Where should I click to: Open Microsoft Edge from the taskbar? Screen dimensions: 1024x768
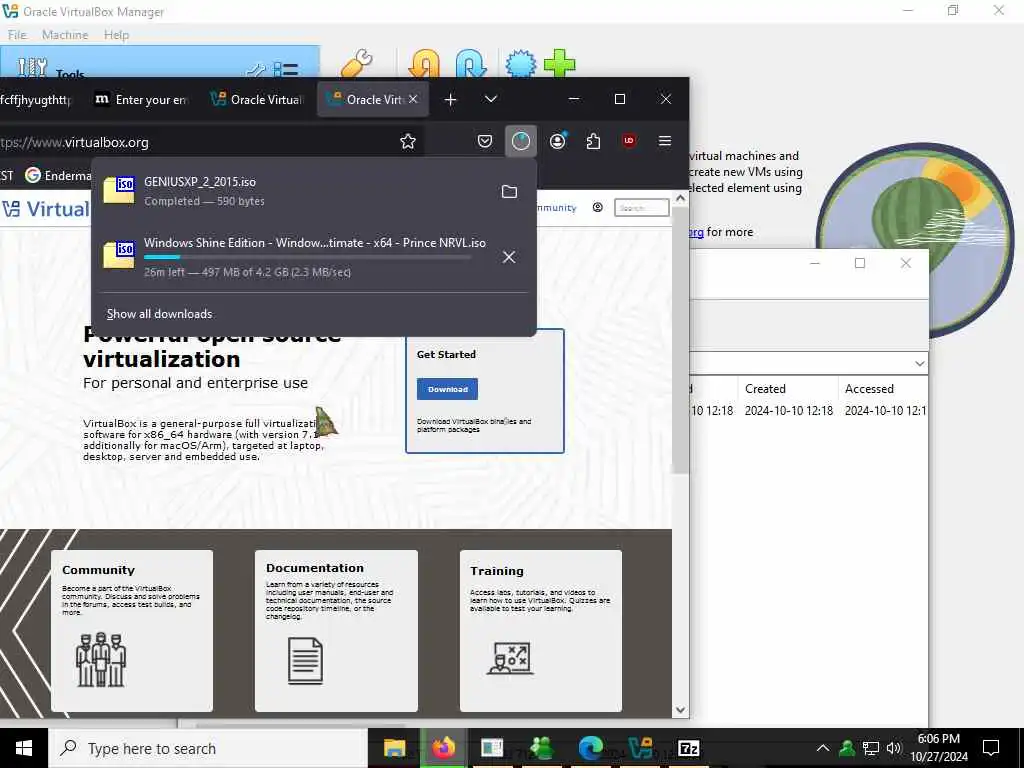[590, 748]
